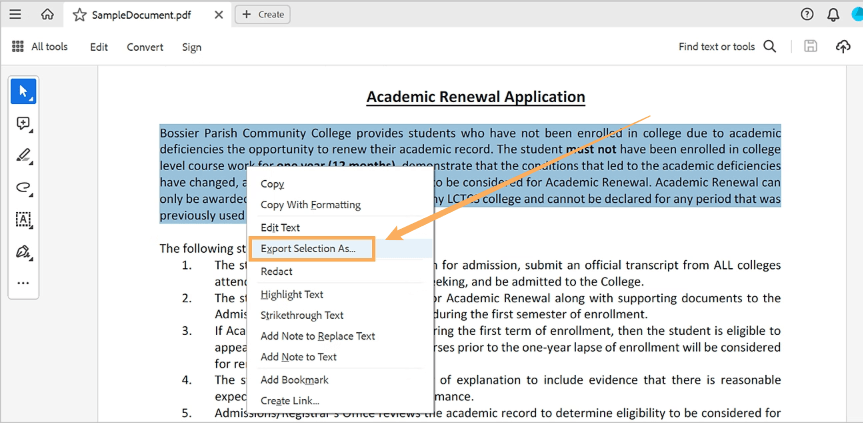Star the SampleDocument.pdf tab
The image size is (863, 423).
(x=80, y=15)
